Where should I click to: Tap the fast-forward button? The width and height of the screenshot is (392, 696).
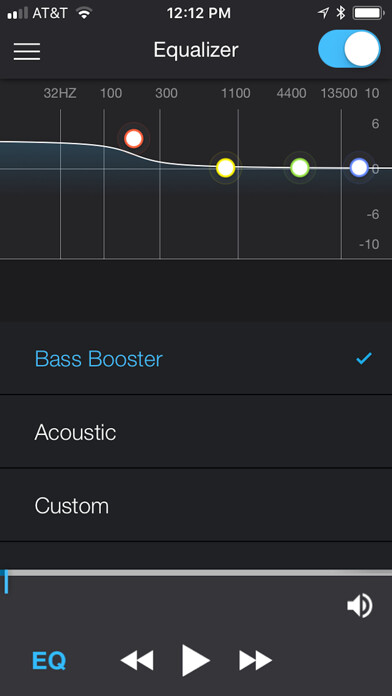pos(255,660)
